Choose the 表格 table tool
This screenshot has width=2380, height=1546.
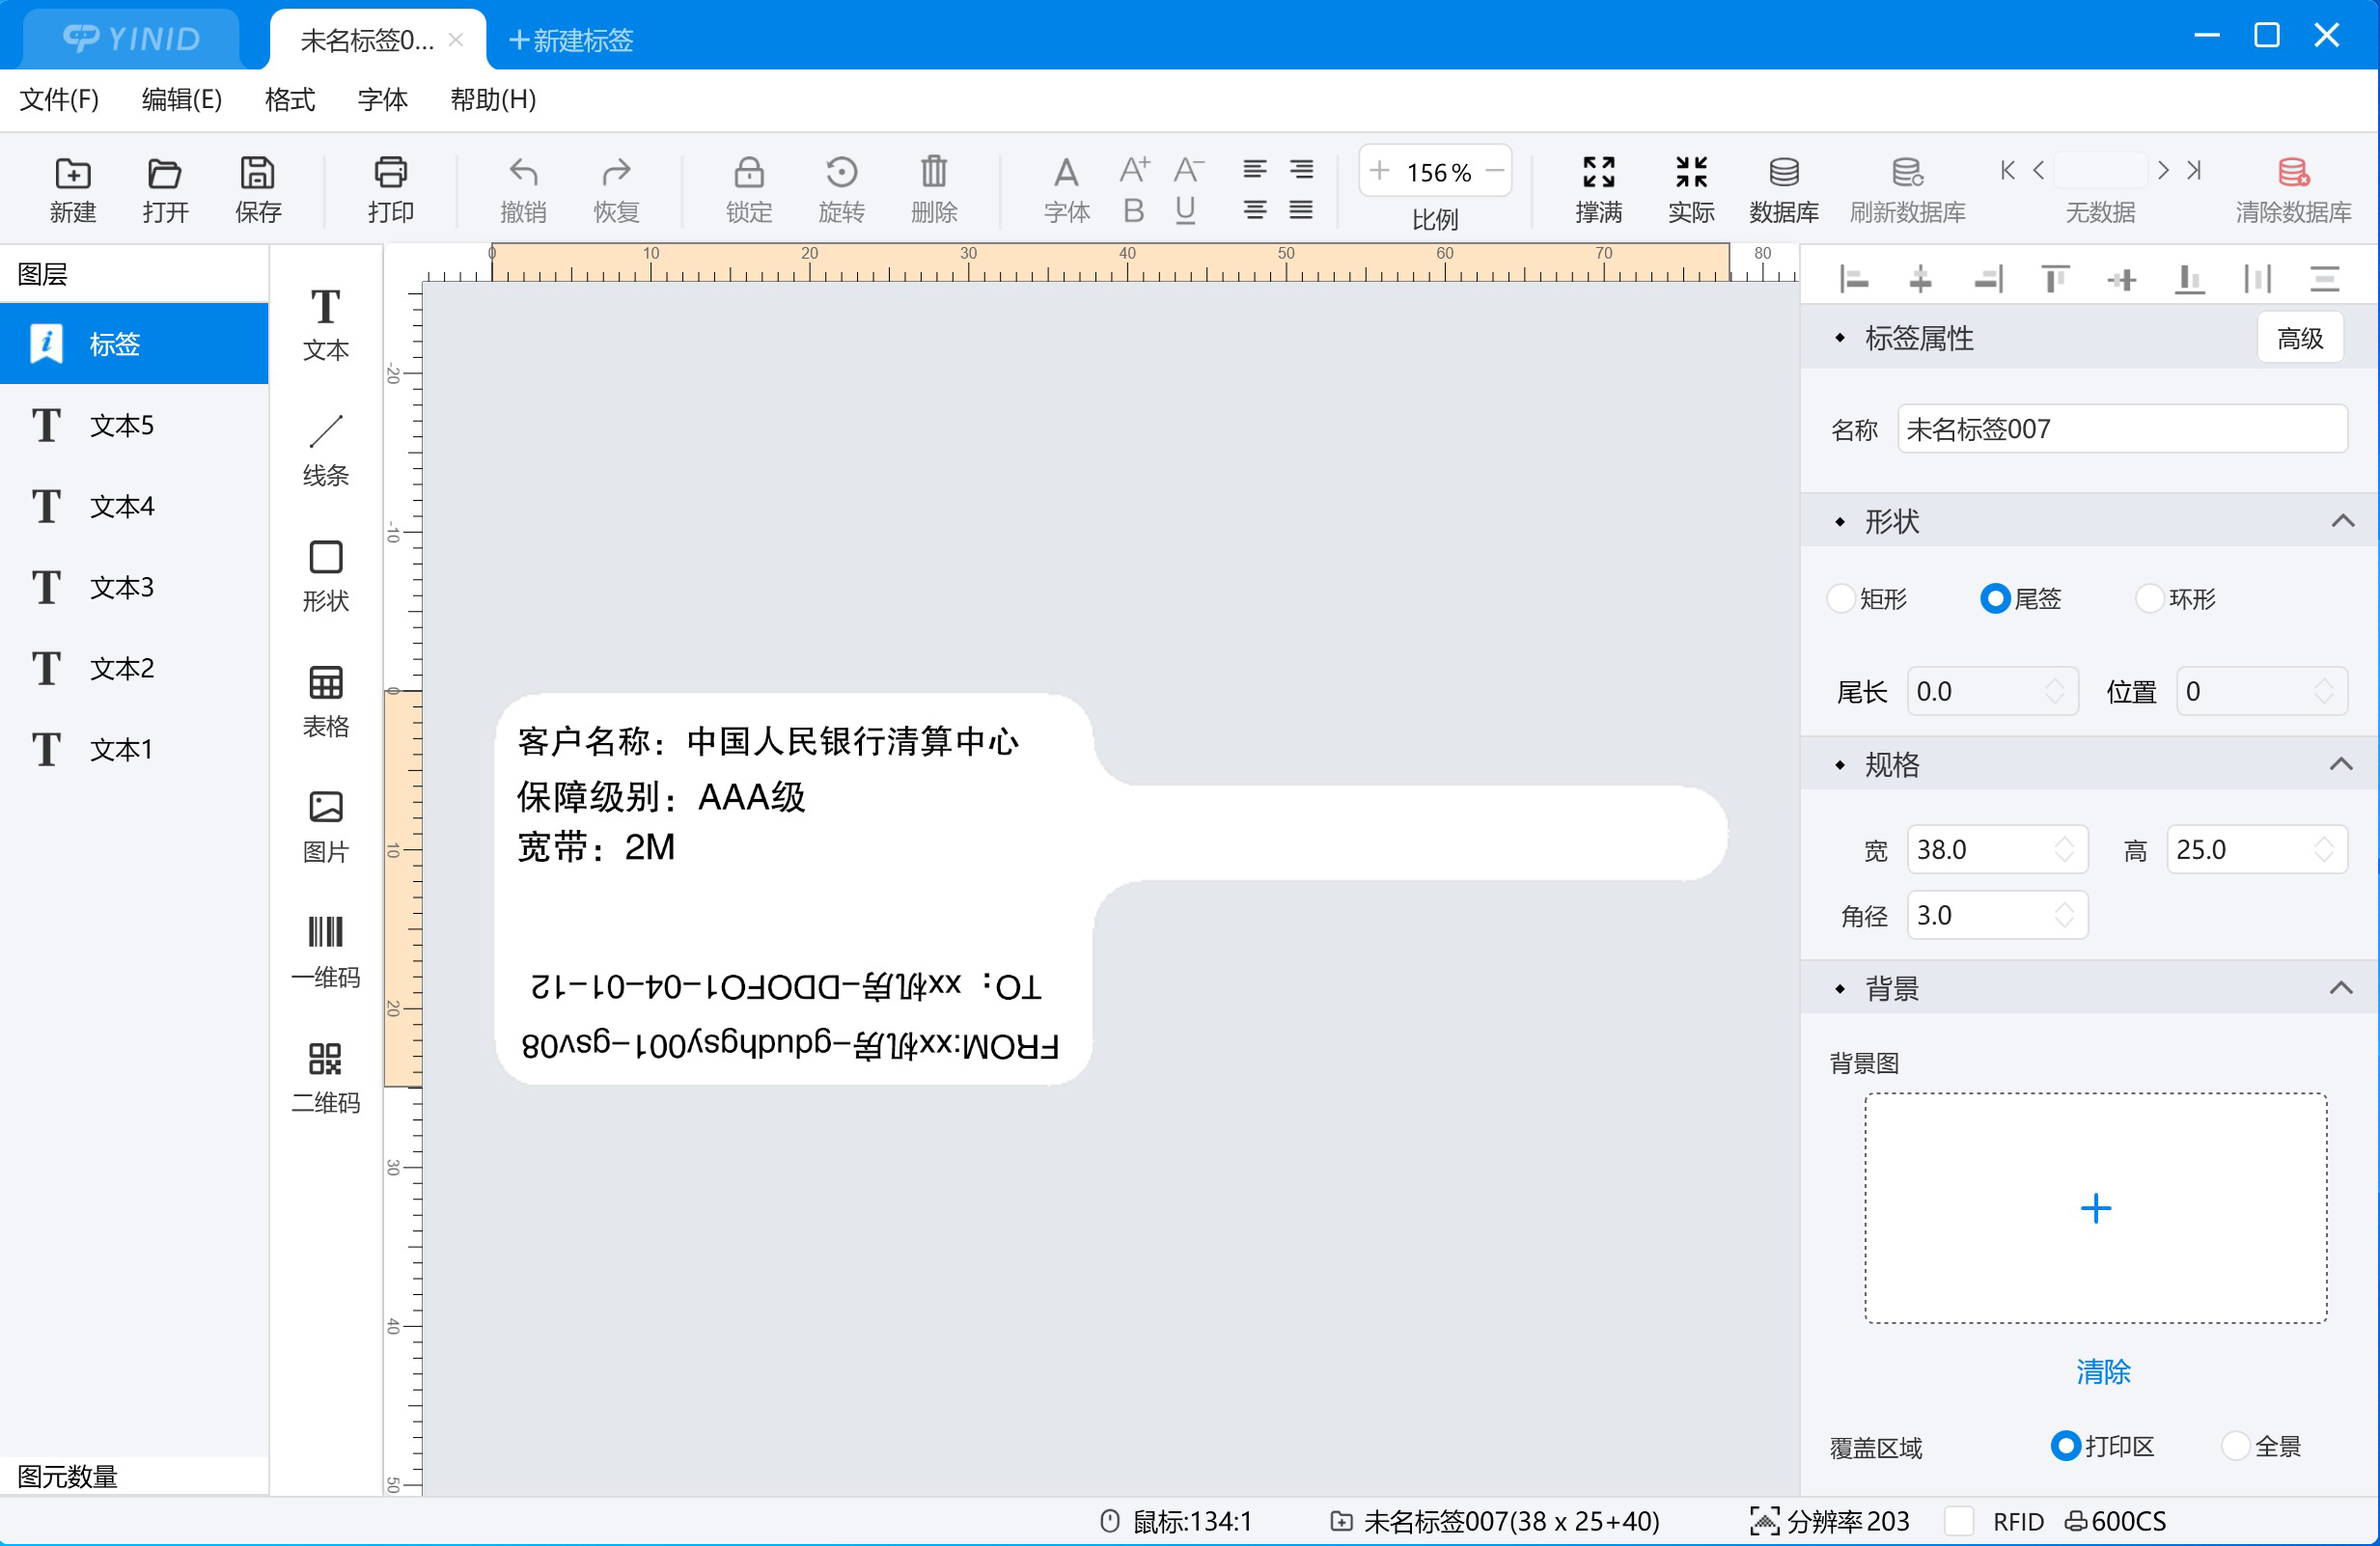point(325,701)
